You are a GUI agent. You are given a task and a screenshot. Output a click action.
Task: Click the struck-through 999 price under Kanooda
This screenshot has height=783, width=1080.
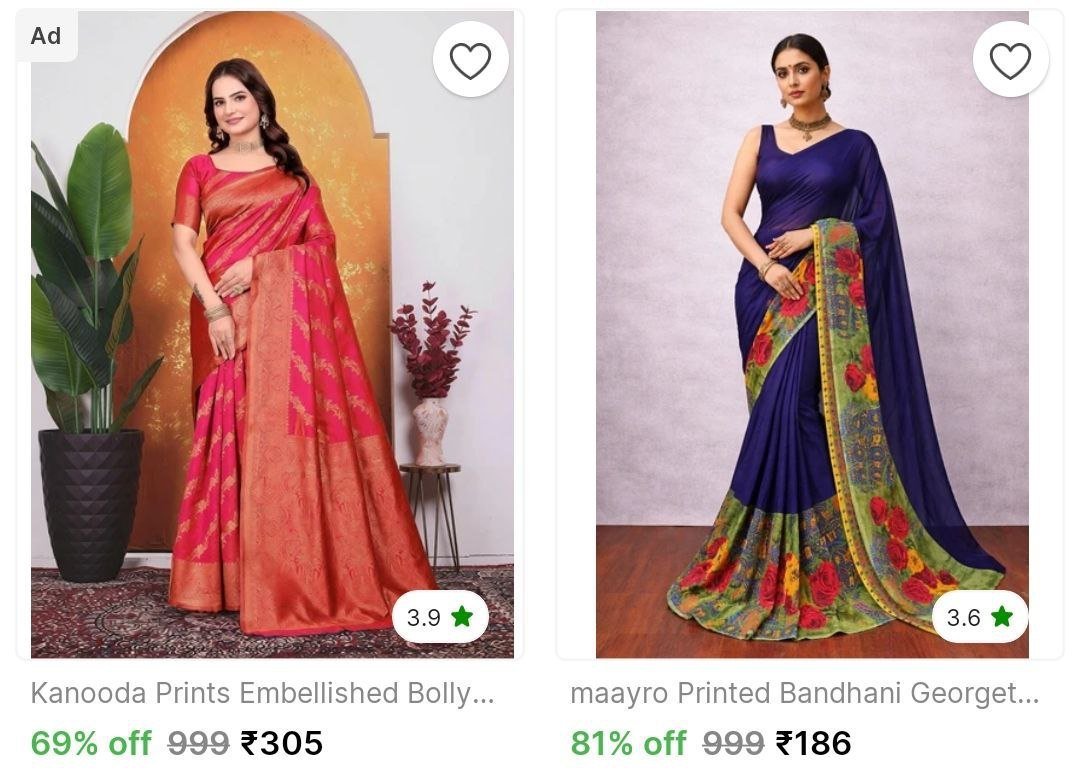click(x=198, y=743)
